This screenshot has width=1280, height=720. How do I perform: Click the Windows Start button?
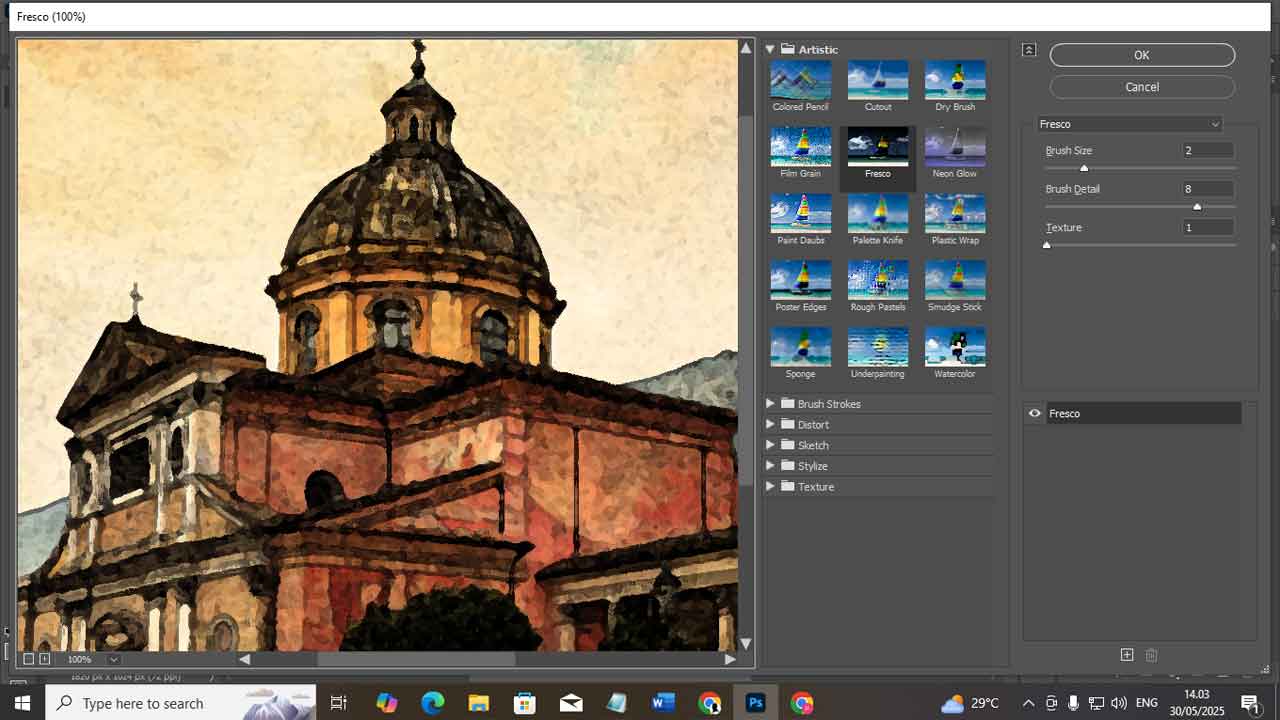(x=22, y=703)
